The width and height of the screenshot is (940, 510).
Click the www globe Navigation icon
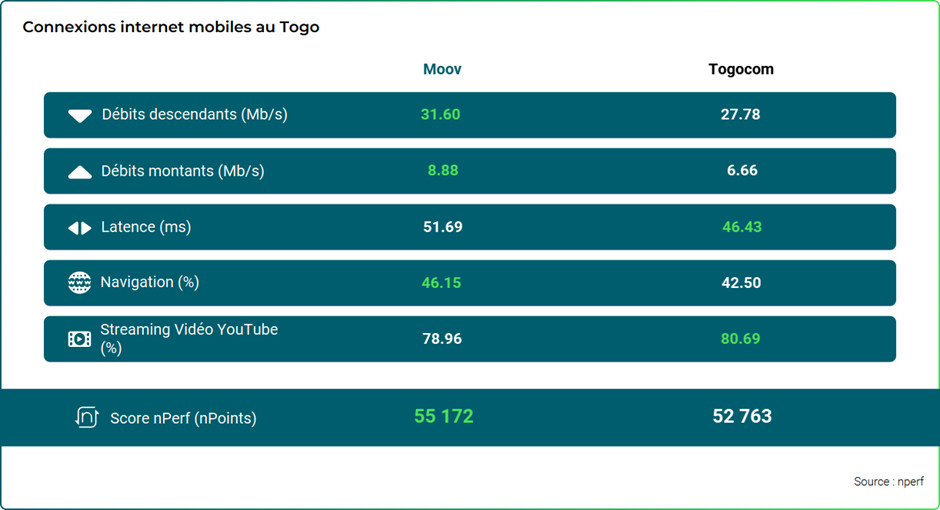click(79, 282)
